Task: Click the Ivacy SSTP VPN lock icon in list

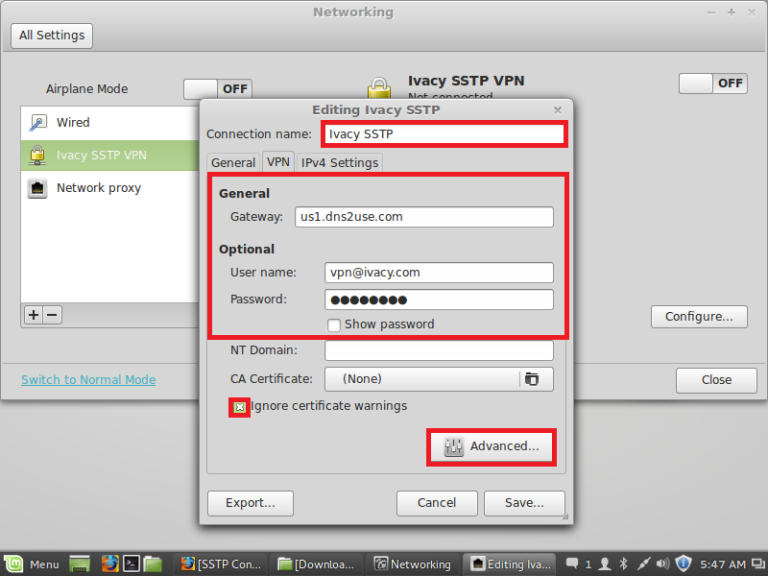Action: pyautogui.click(x=37, y=155)
